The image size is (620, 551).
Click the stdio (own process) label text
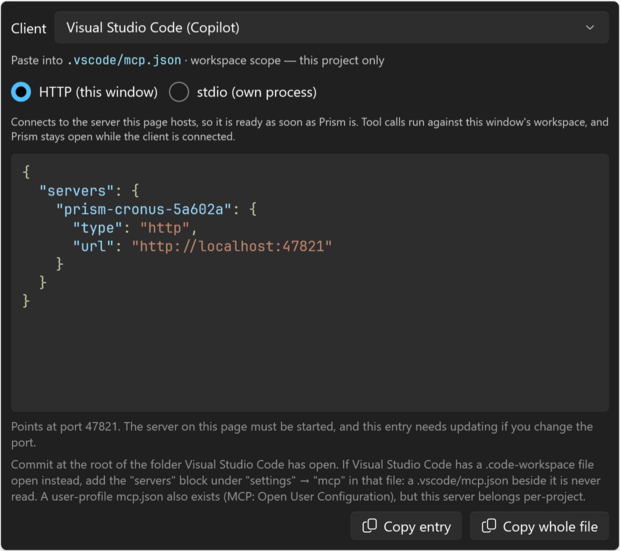[257, 92]
